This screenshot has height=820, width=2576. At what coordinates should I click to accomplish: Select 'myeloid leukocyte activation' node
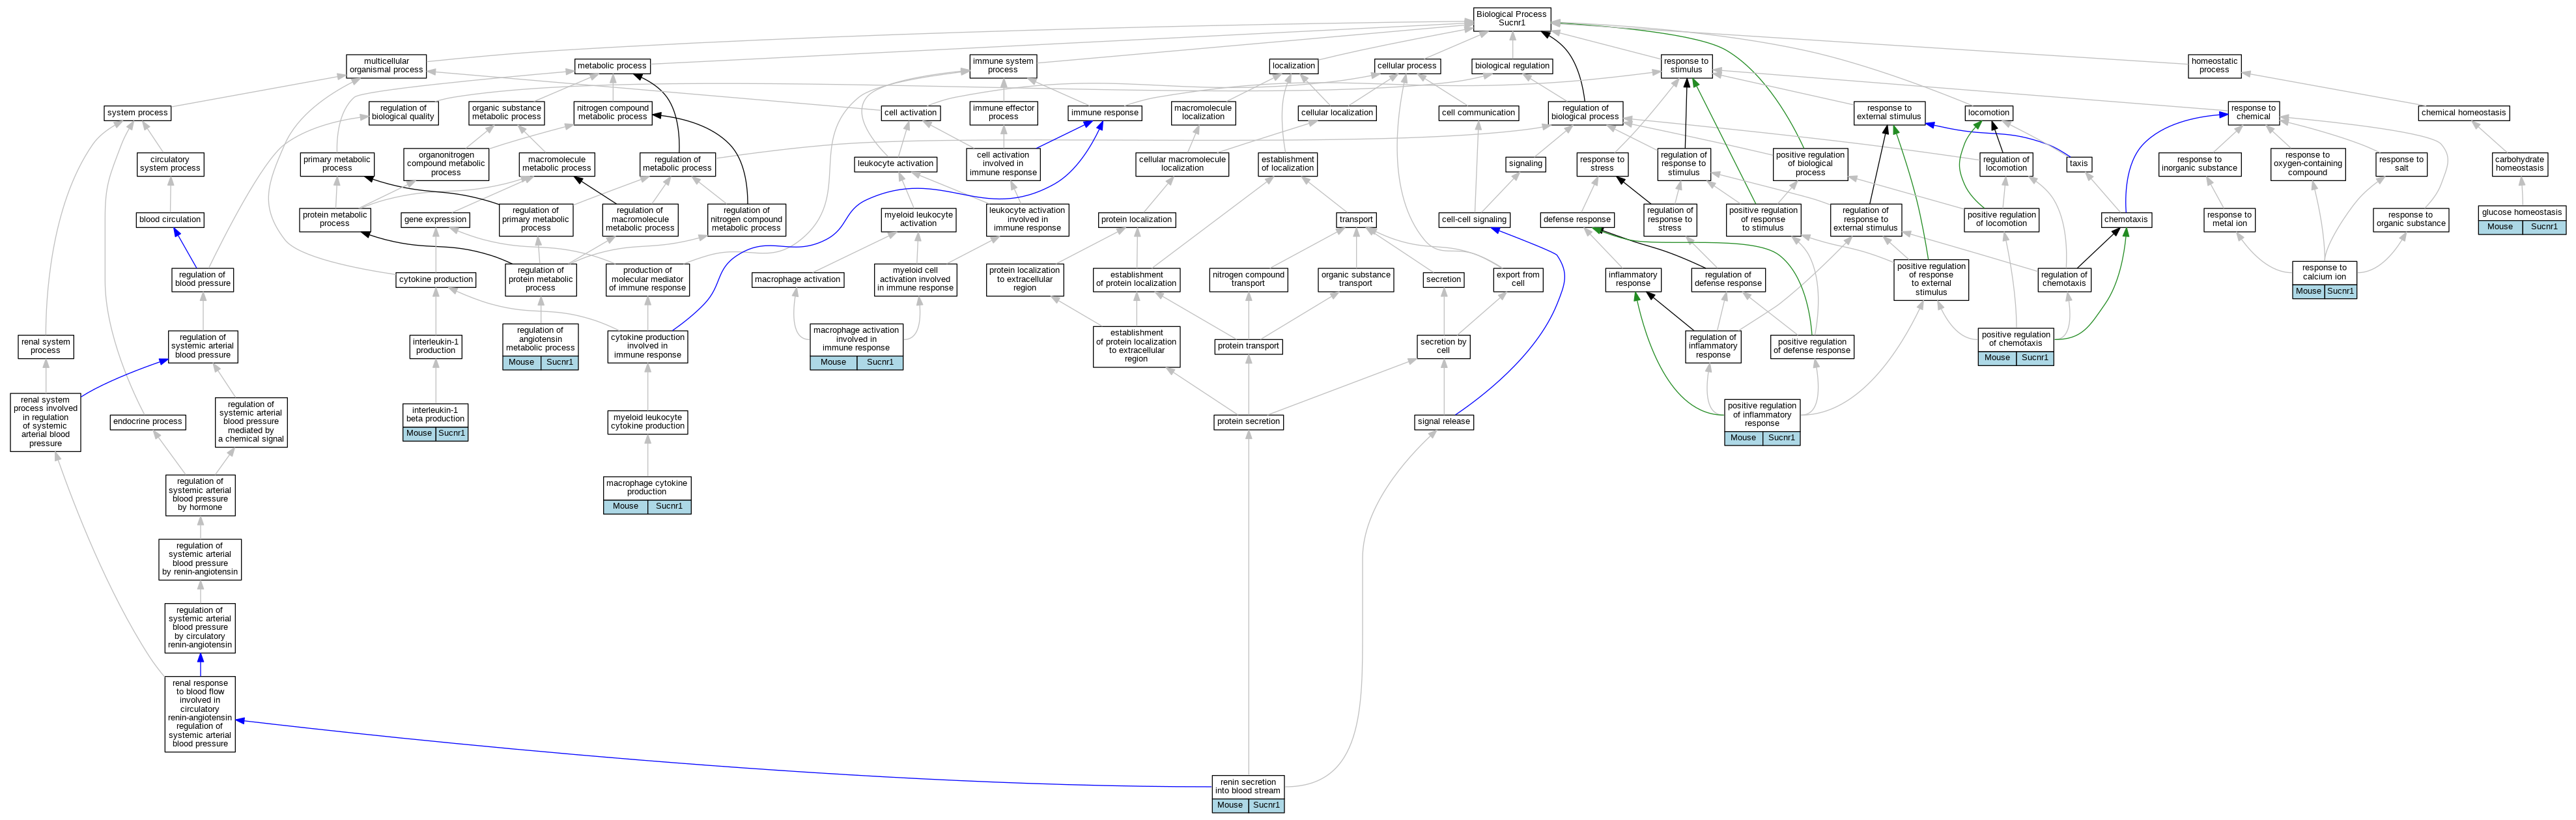tap(919, 220)
